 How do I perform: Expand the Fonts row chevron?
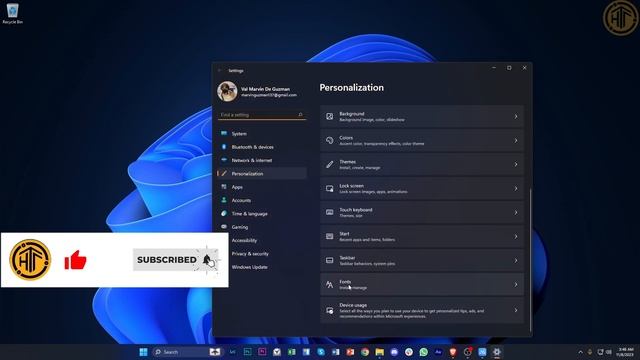coord(516,284)
